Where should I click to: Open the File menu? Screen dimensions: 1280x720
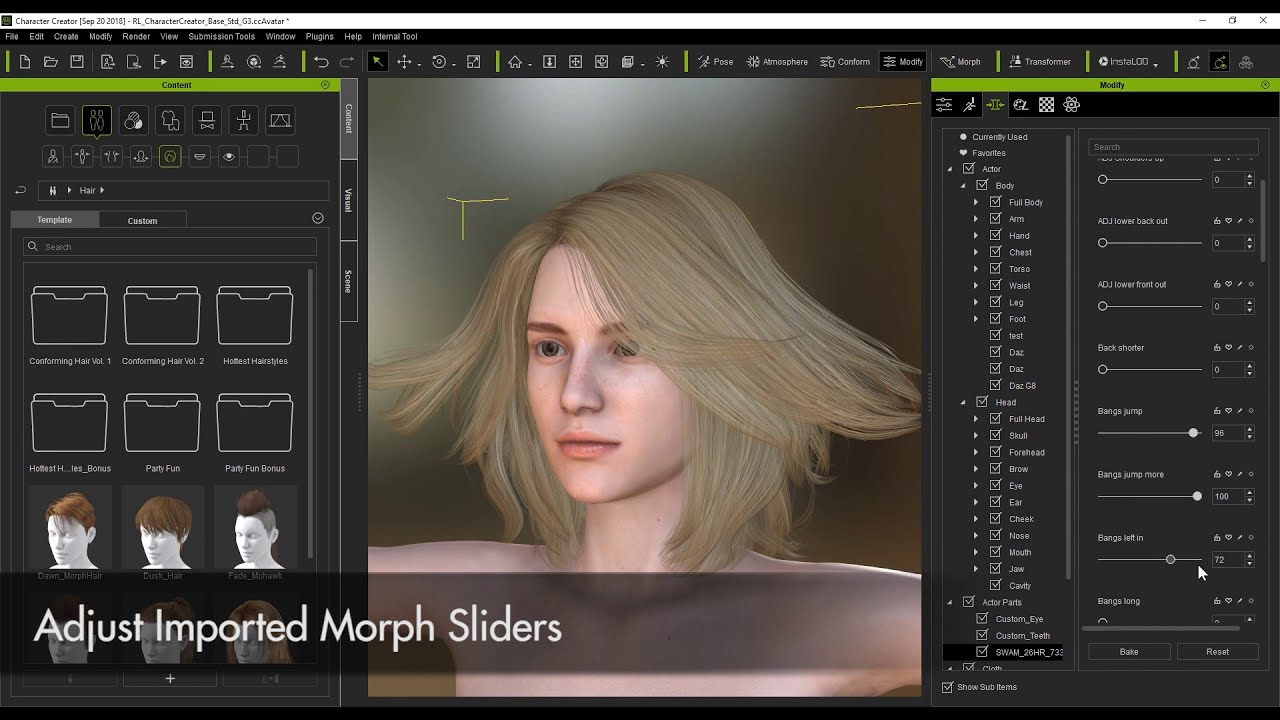[12, 37]
